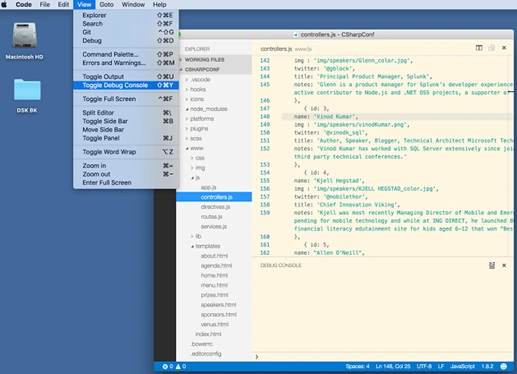
Task: Open the Apple menu
Action: [4, 4]
